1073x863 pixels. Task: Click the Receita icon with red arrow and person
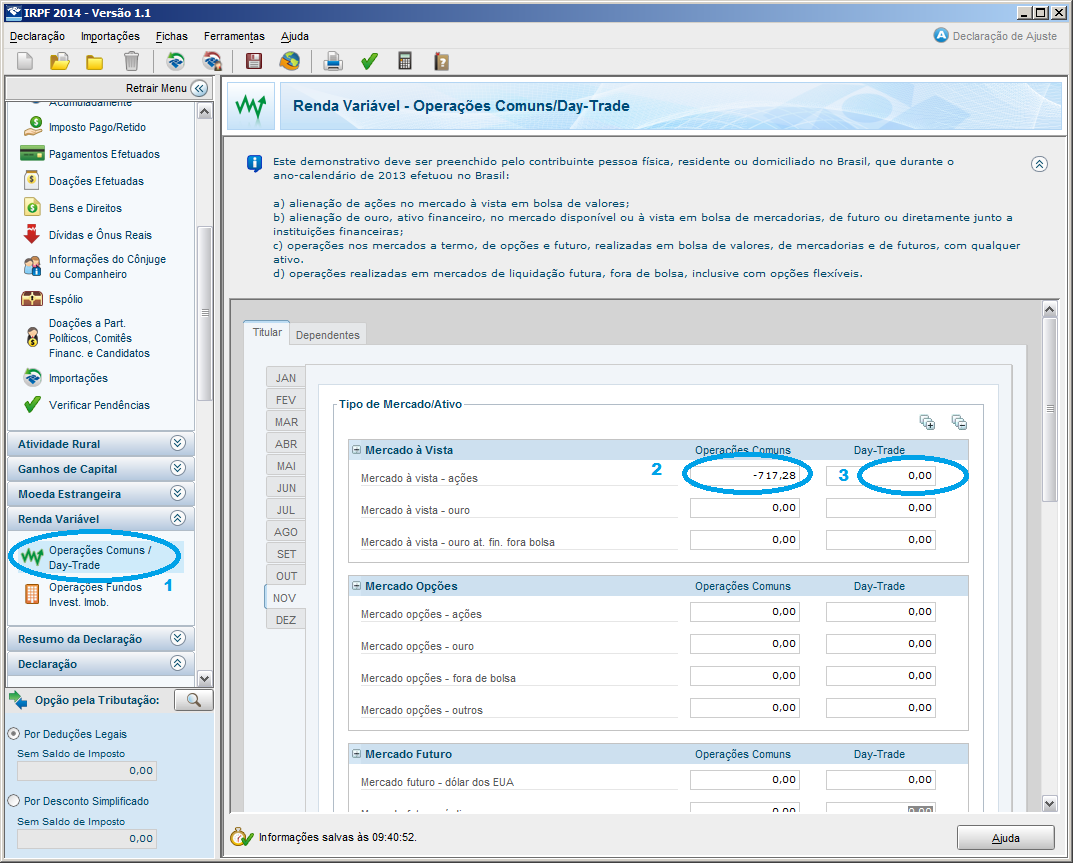212,62
